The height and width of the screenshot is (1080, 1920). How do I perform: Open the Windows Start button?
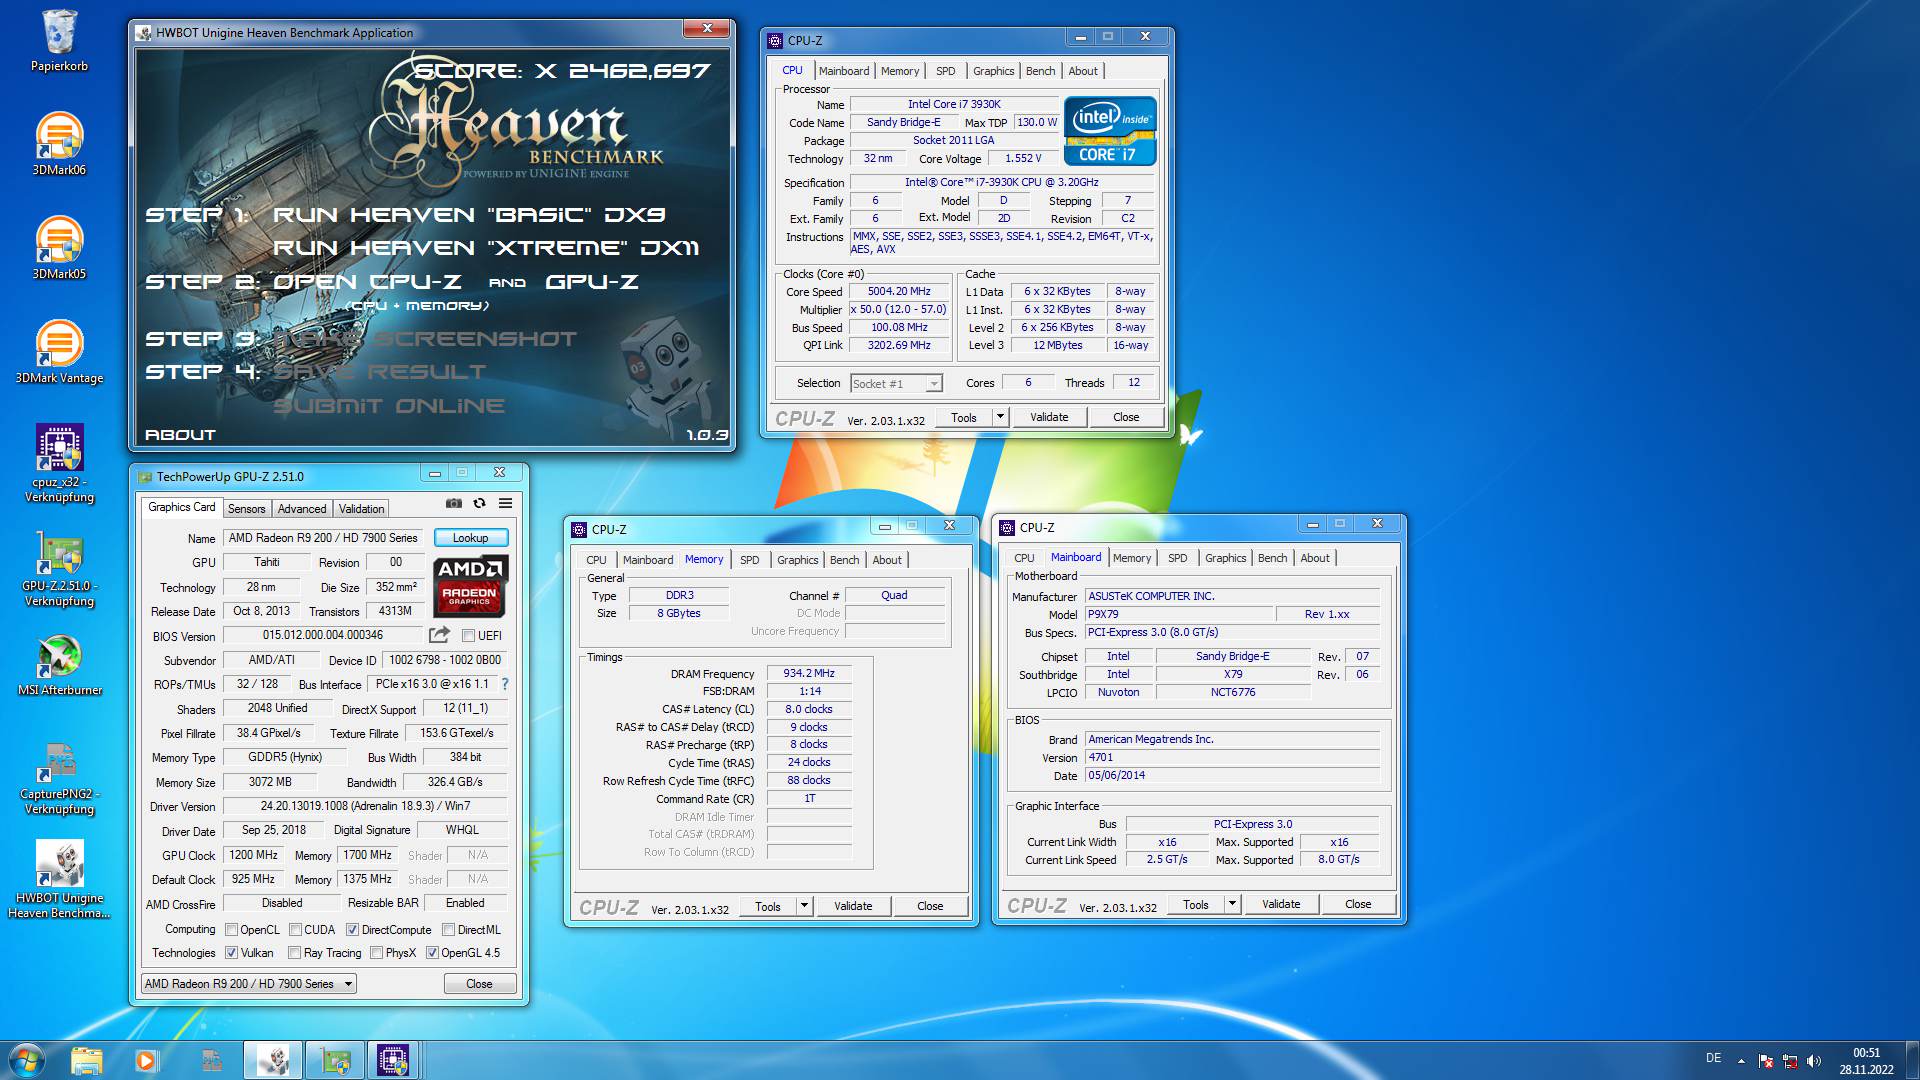coord(26,1060)
